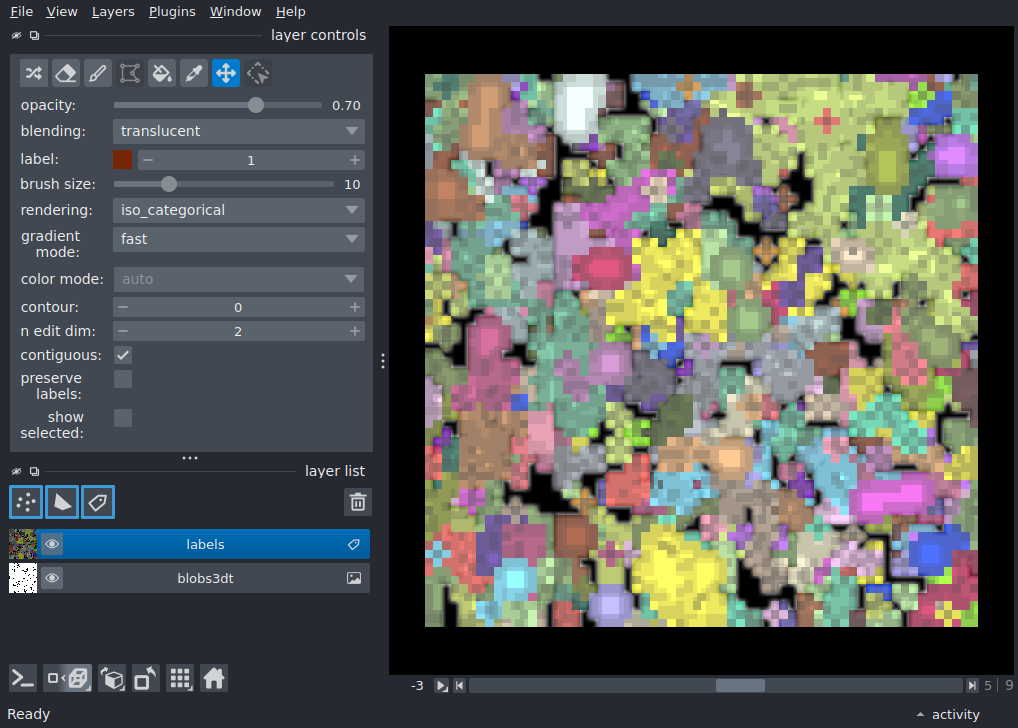Add a new shapes layer
The width and height of the screenshot is (1018, 728).
pos(62,502)
